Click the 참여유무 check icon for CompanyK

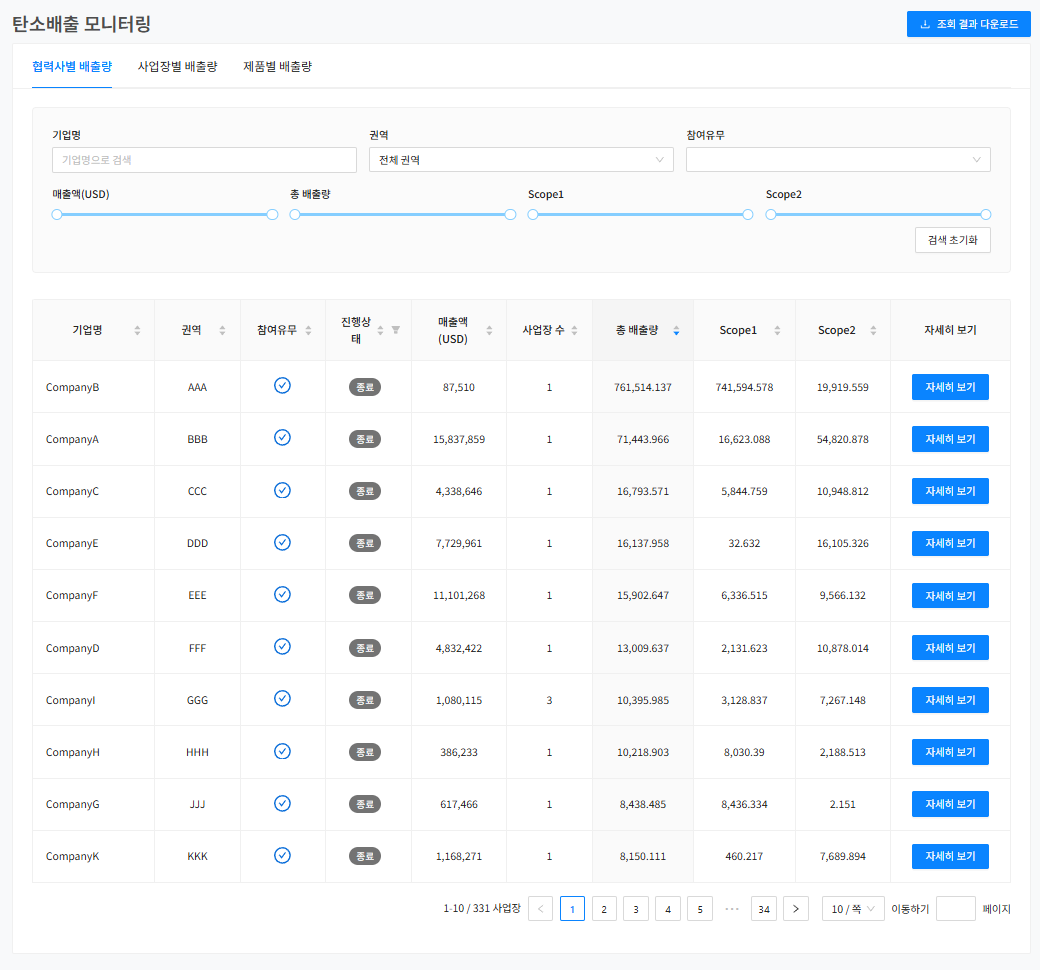coord(282,855)
